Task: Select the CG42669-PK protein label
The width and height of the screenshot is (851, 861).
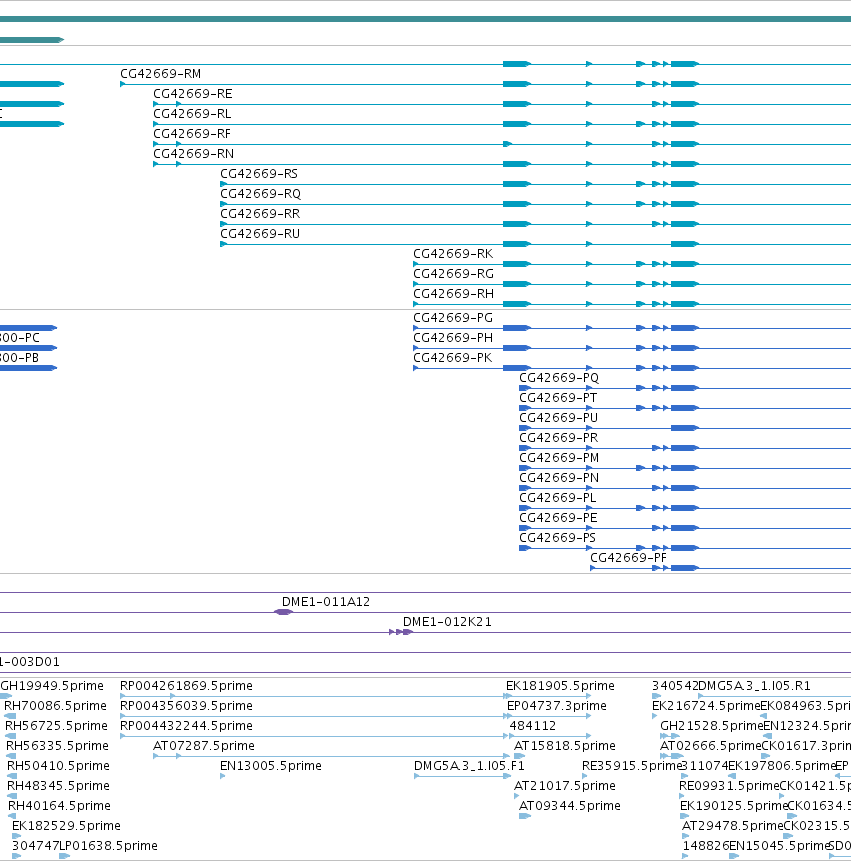Action: point(452,357)
